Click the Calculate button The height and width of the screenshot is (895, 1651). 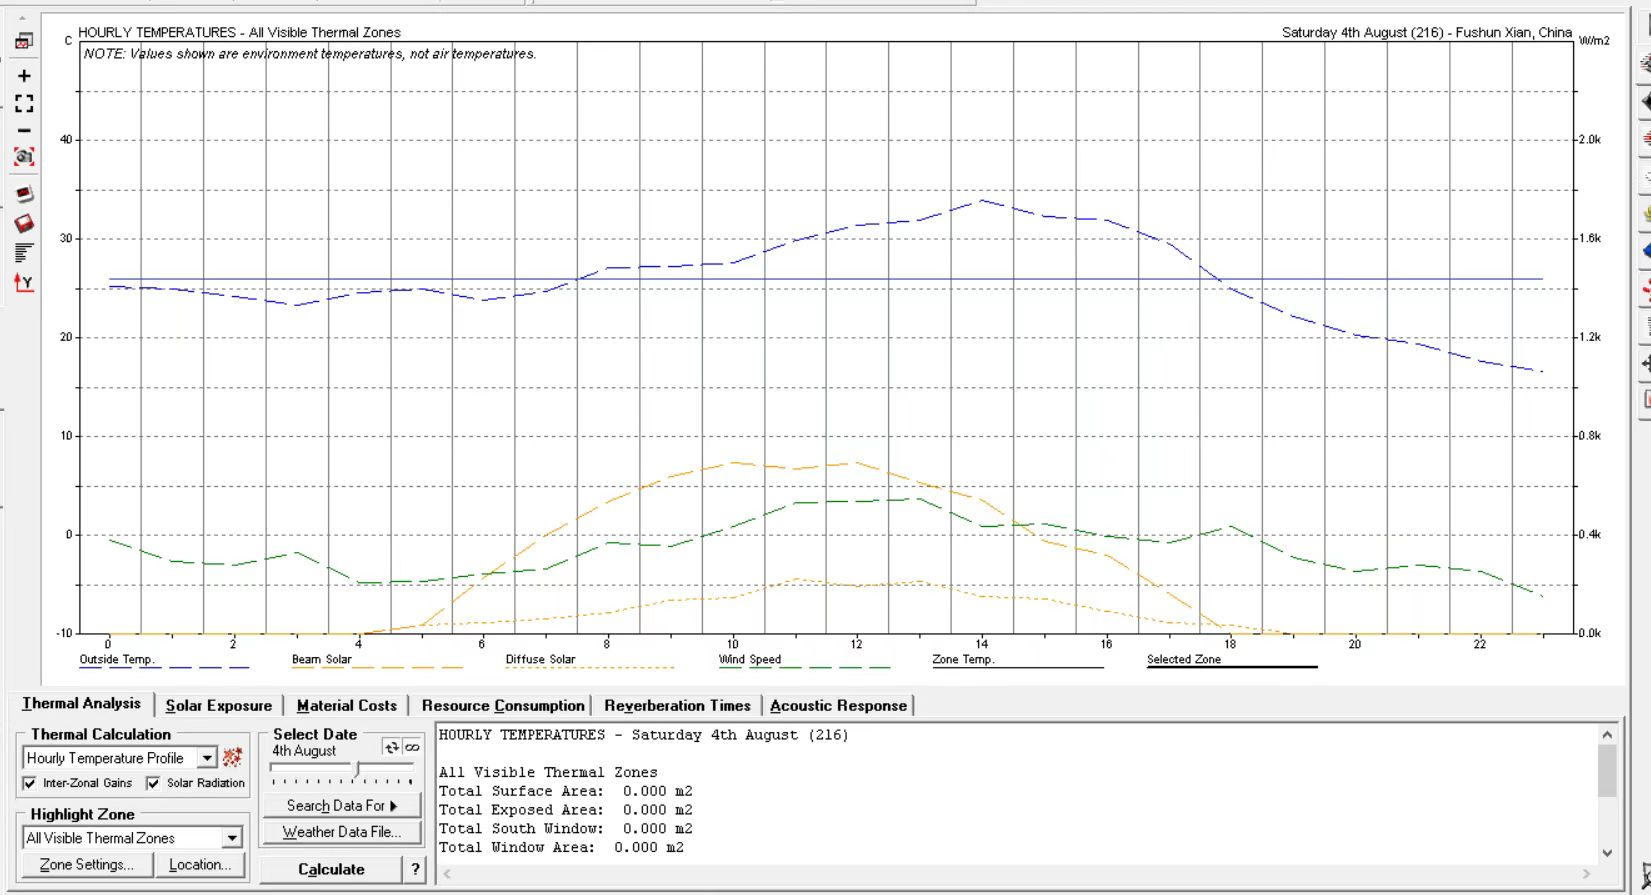[331, 869]
